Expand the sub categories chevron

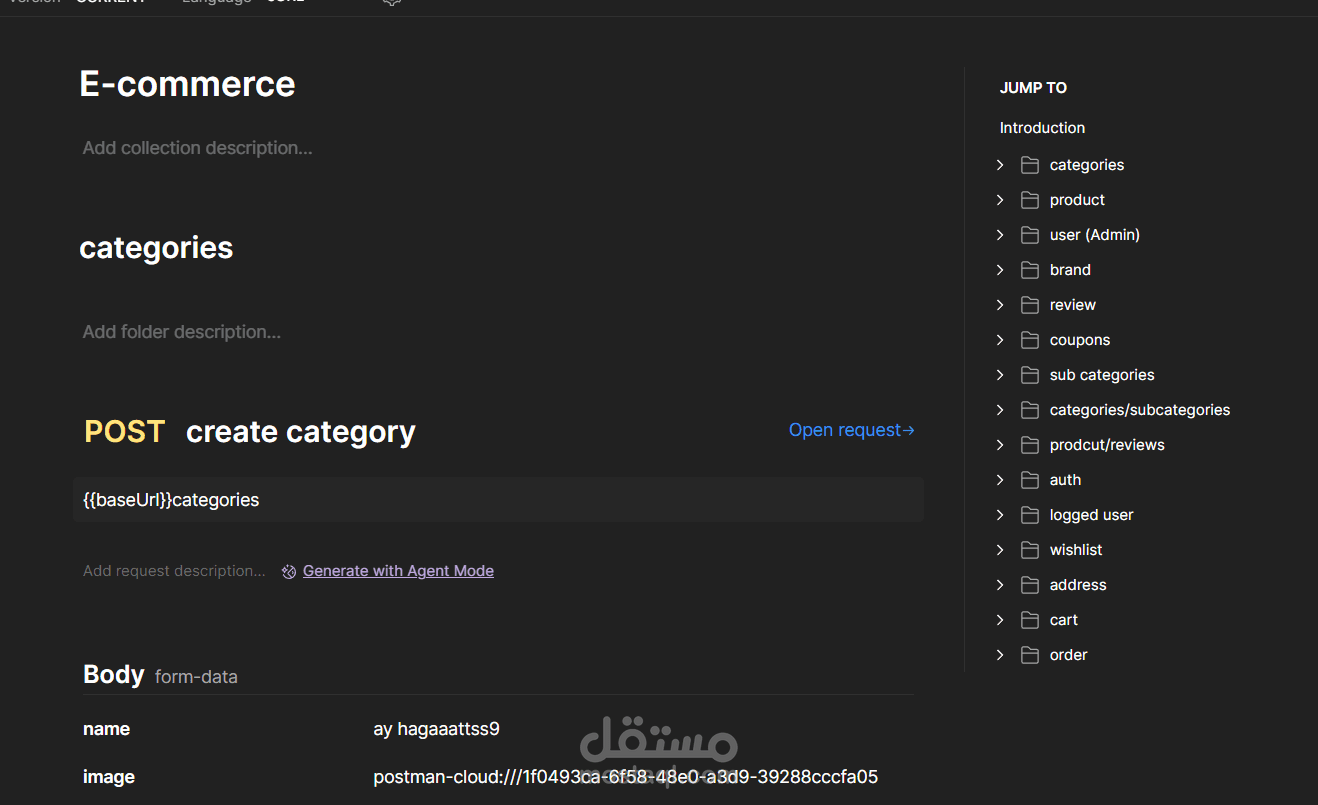[1000, 375]
